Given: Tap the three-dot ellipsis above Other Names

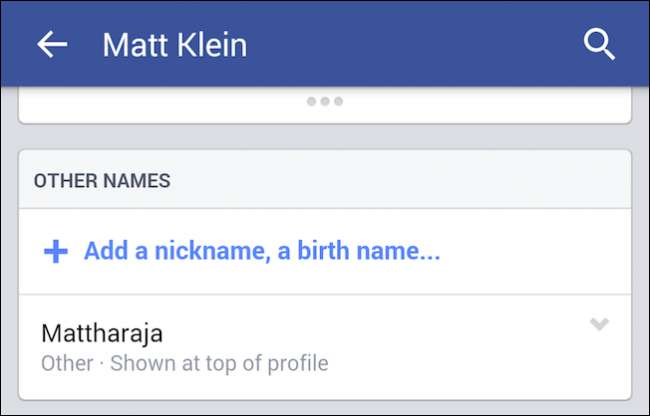Looking at the screenshot, I should (x=325, y=102).
